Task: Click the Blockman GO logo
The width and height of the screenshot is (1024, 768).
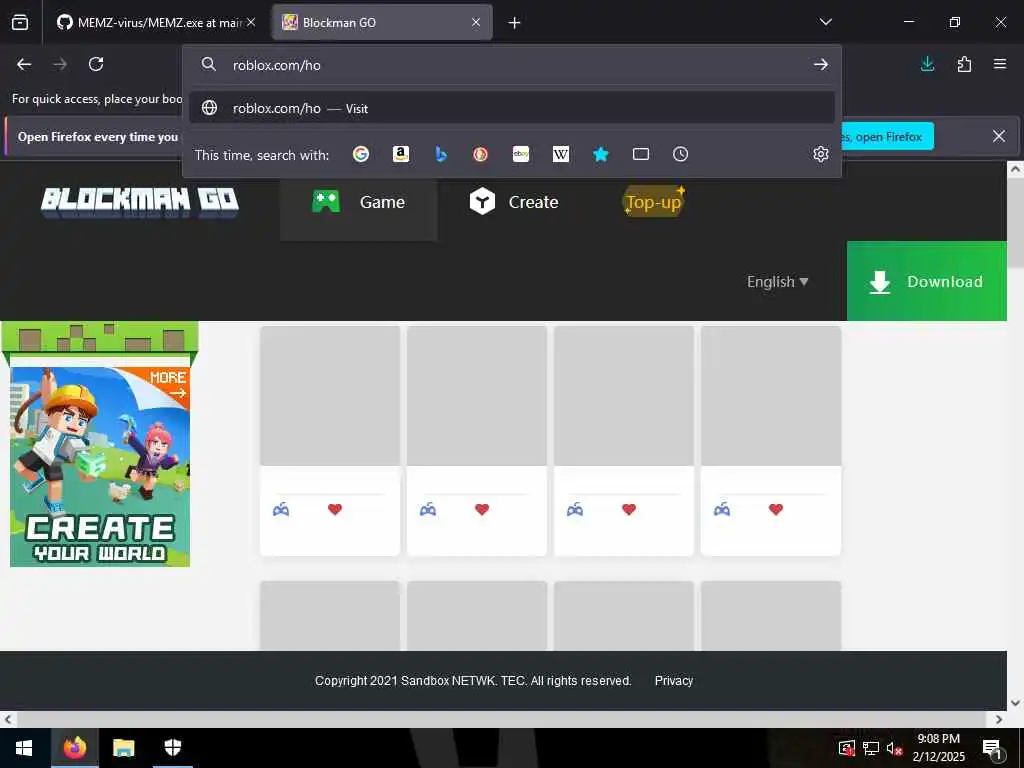Action: click(140, 201)
